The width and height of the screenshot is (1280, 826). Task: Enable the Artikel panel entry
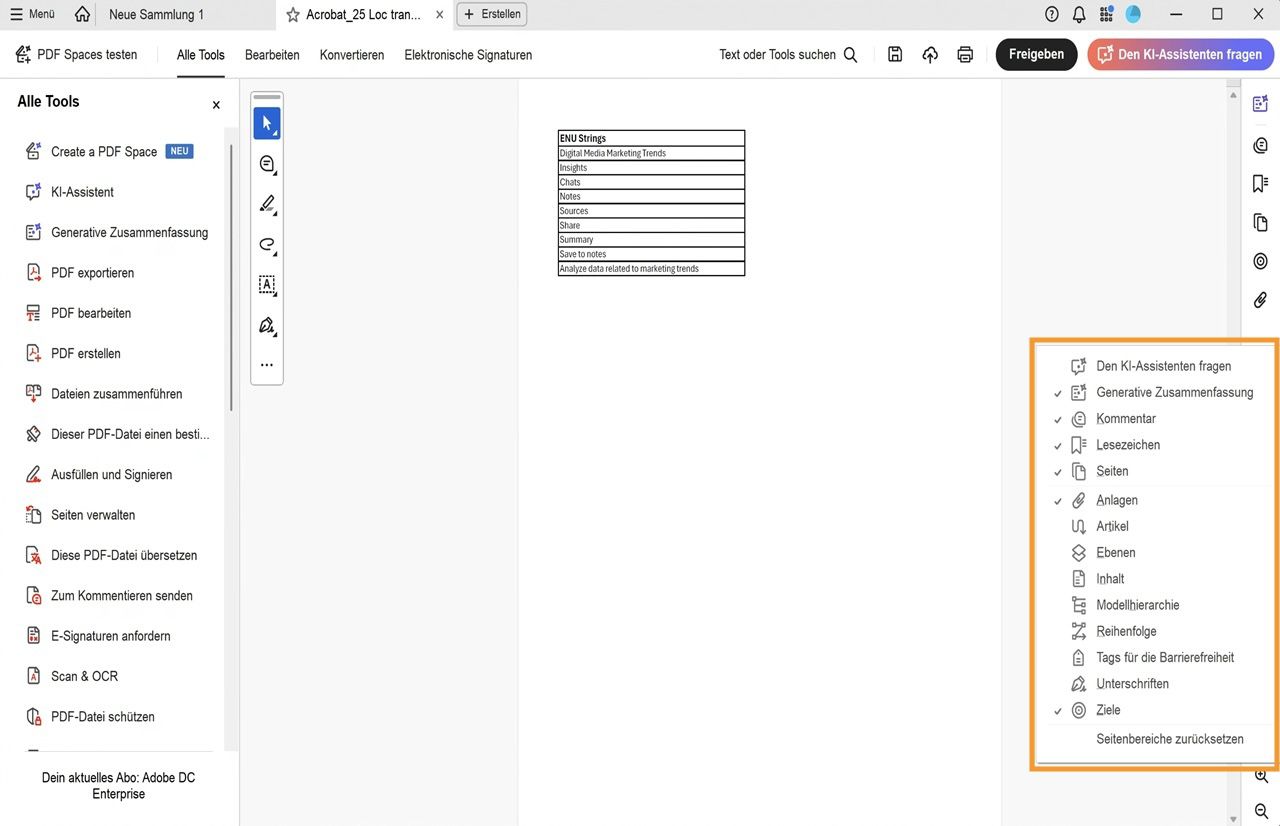1111,525
